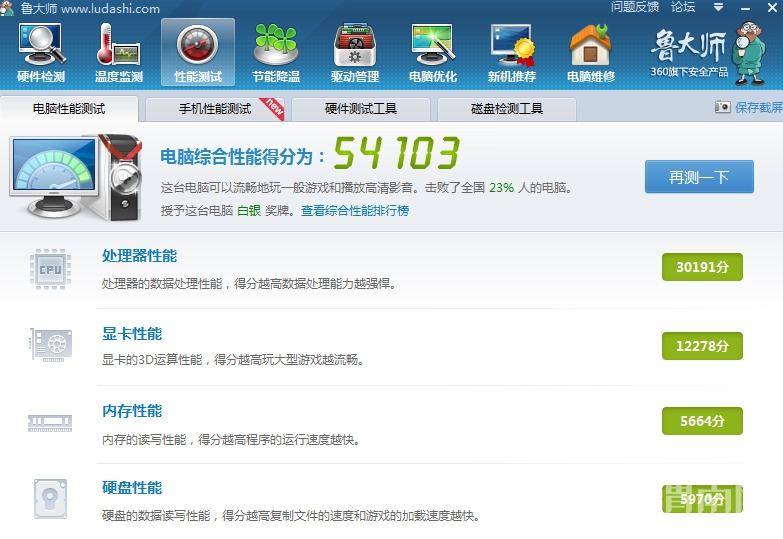Screen dimensions: 783x539
Task: Click the 显卡性能 heading
Action: click(132, 334)
